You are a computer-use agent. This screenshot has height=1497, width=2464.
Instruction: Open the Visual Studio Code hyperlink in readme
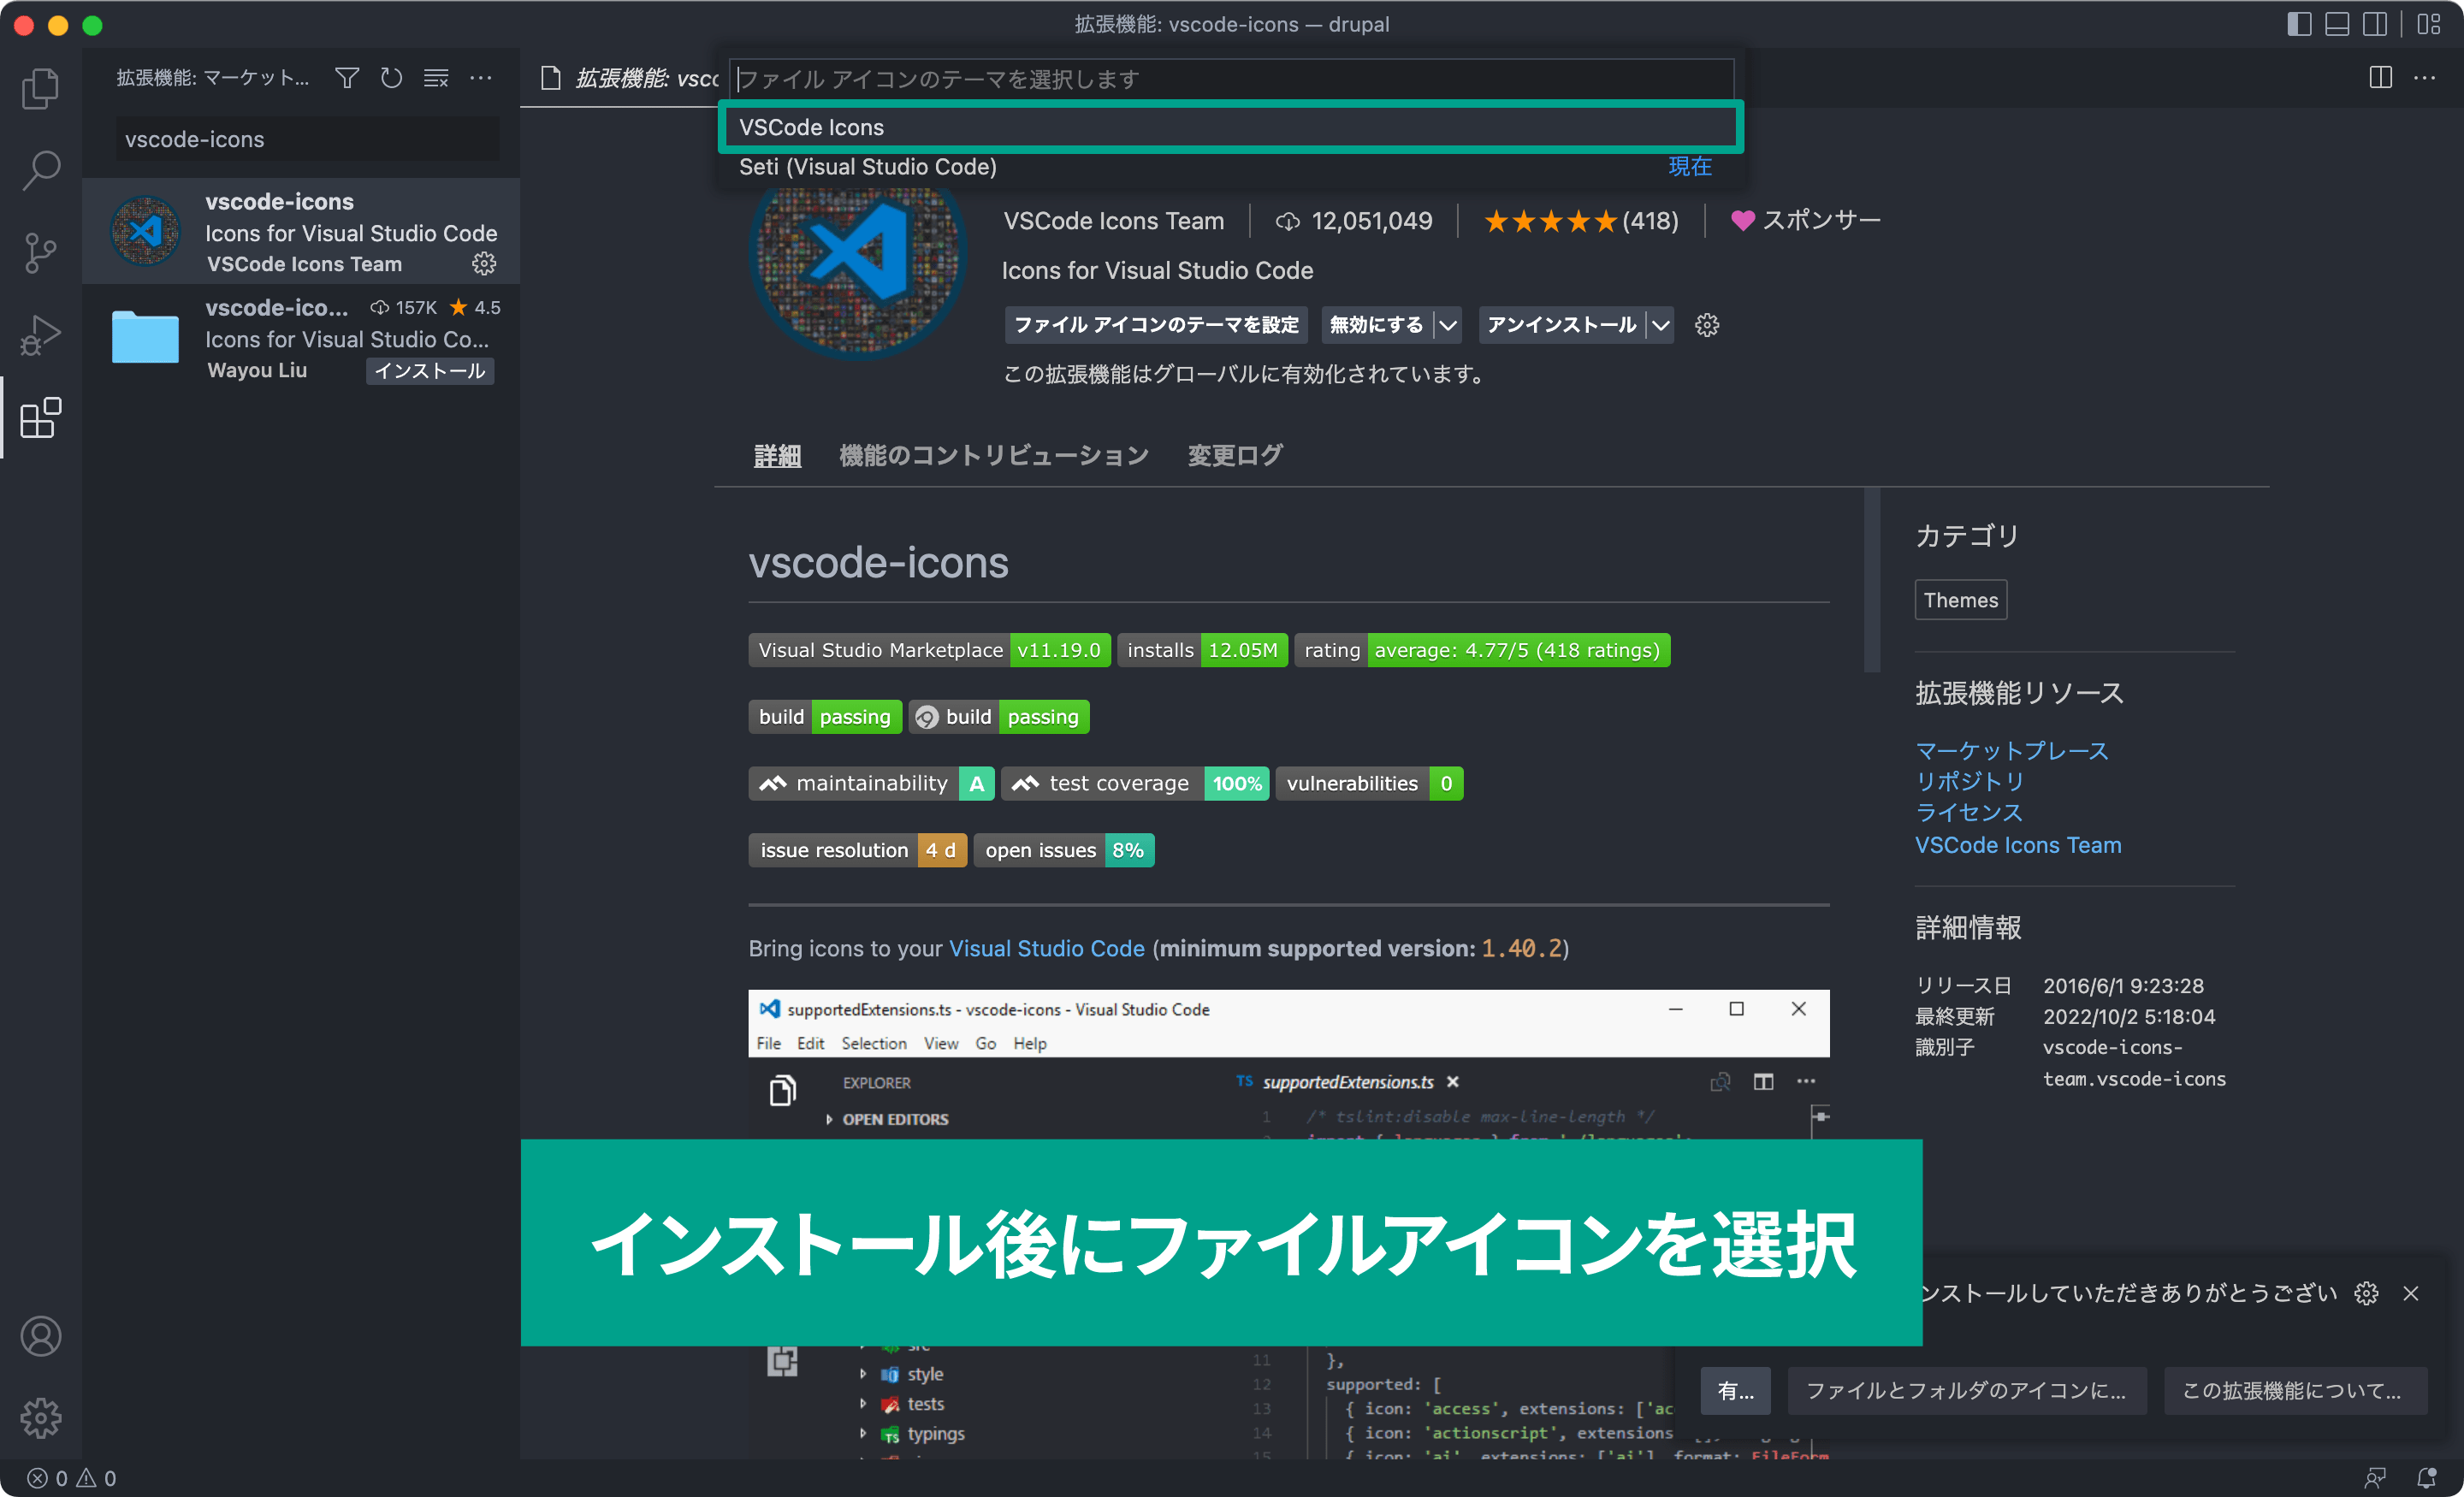coord(1046,948)
